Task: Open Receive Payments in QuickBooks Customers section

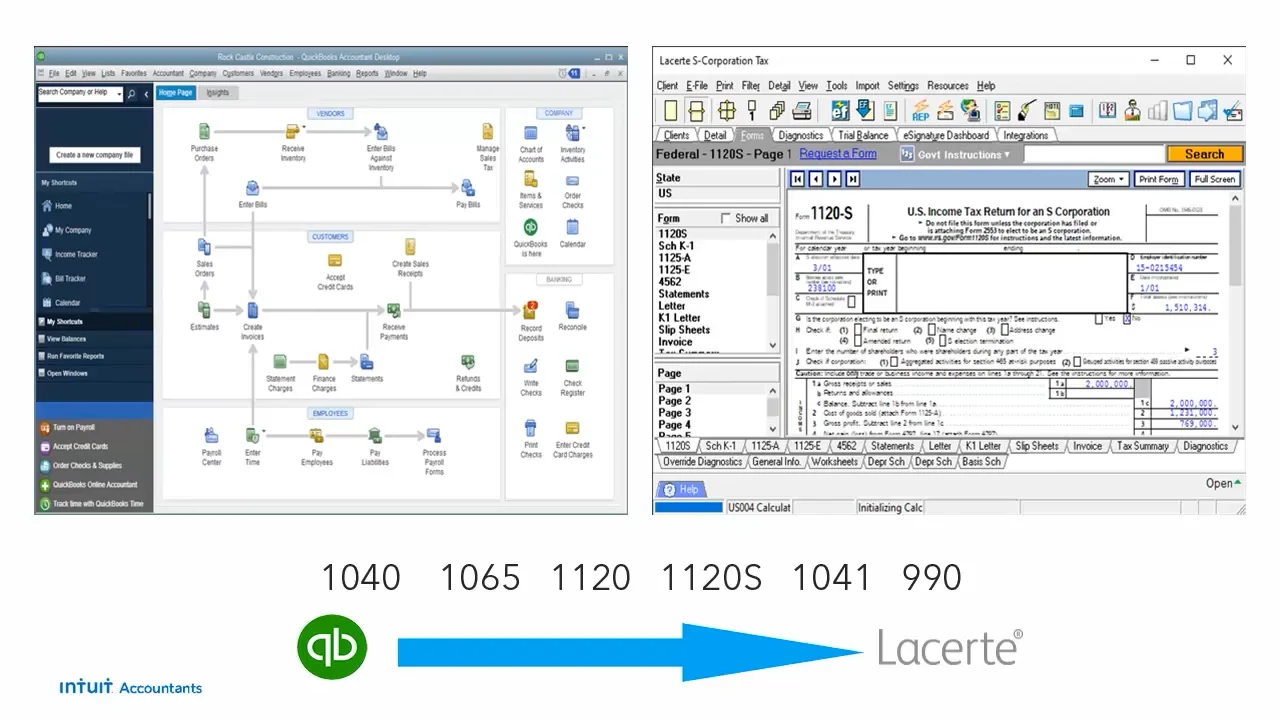Action: tap(394, 310)
